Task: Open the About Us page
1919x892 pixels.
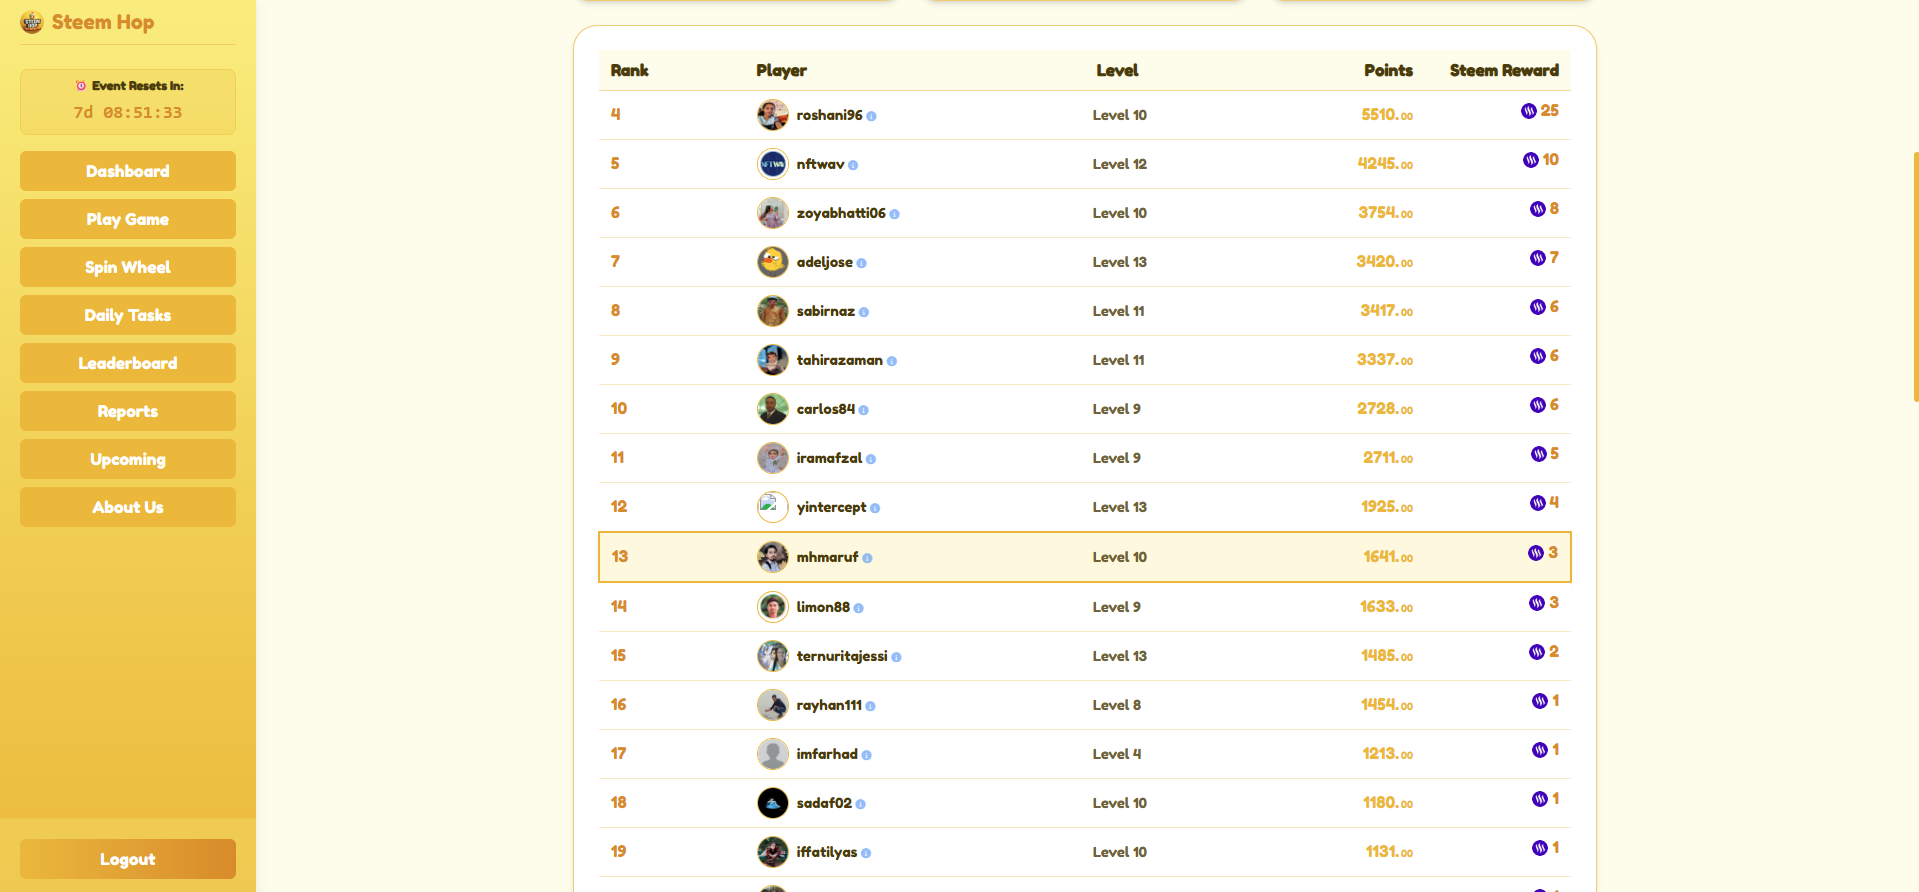Action: coord(128,507)
